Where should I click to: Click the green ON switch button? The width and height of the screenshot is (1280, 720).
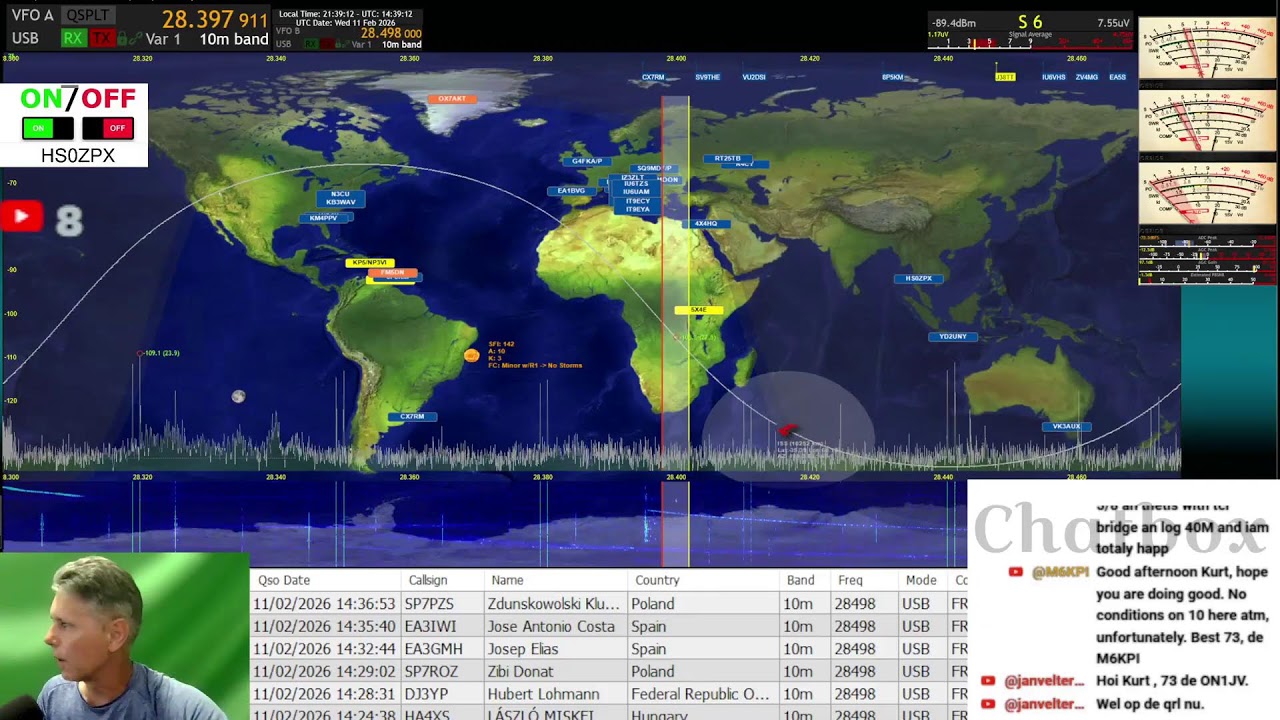pos(47,128)
